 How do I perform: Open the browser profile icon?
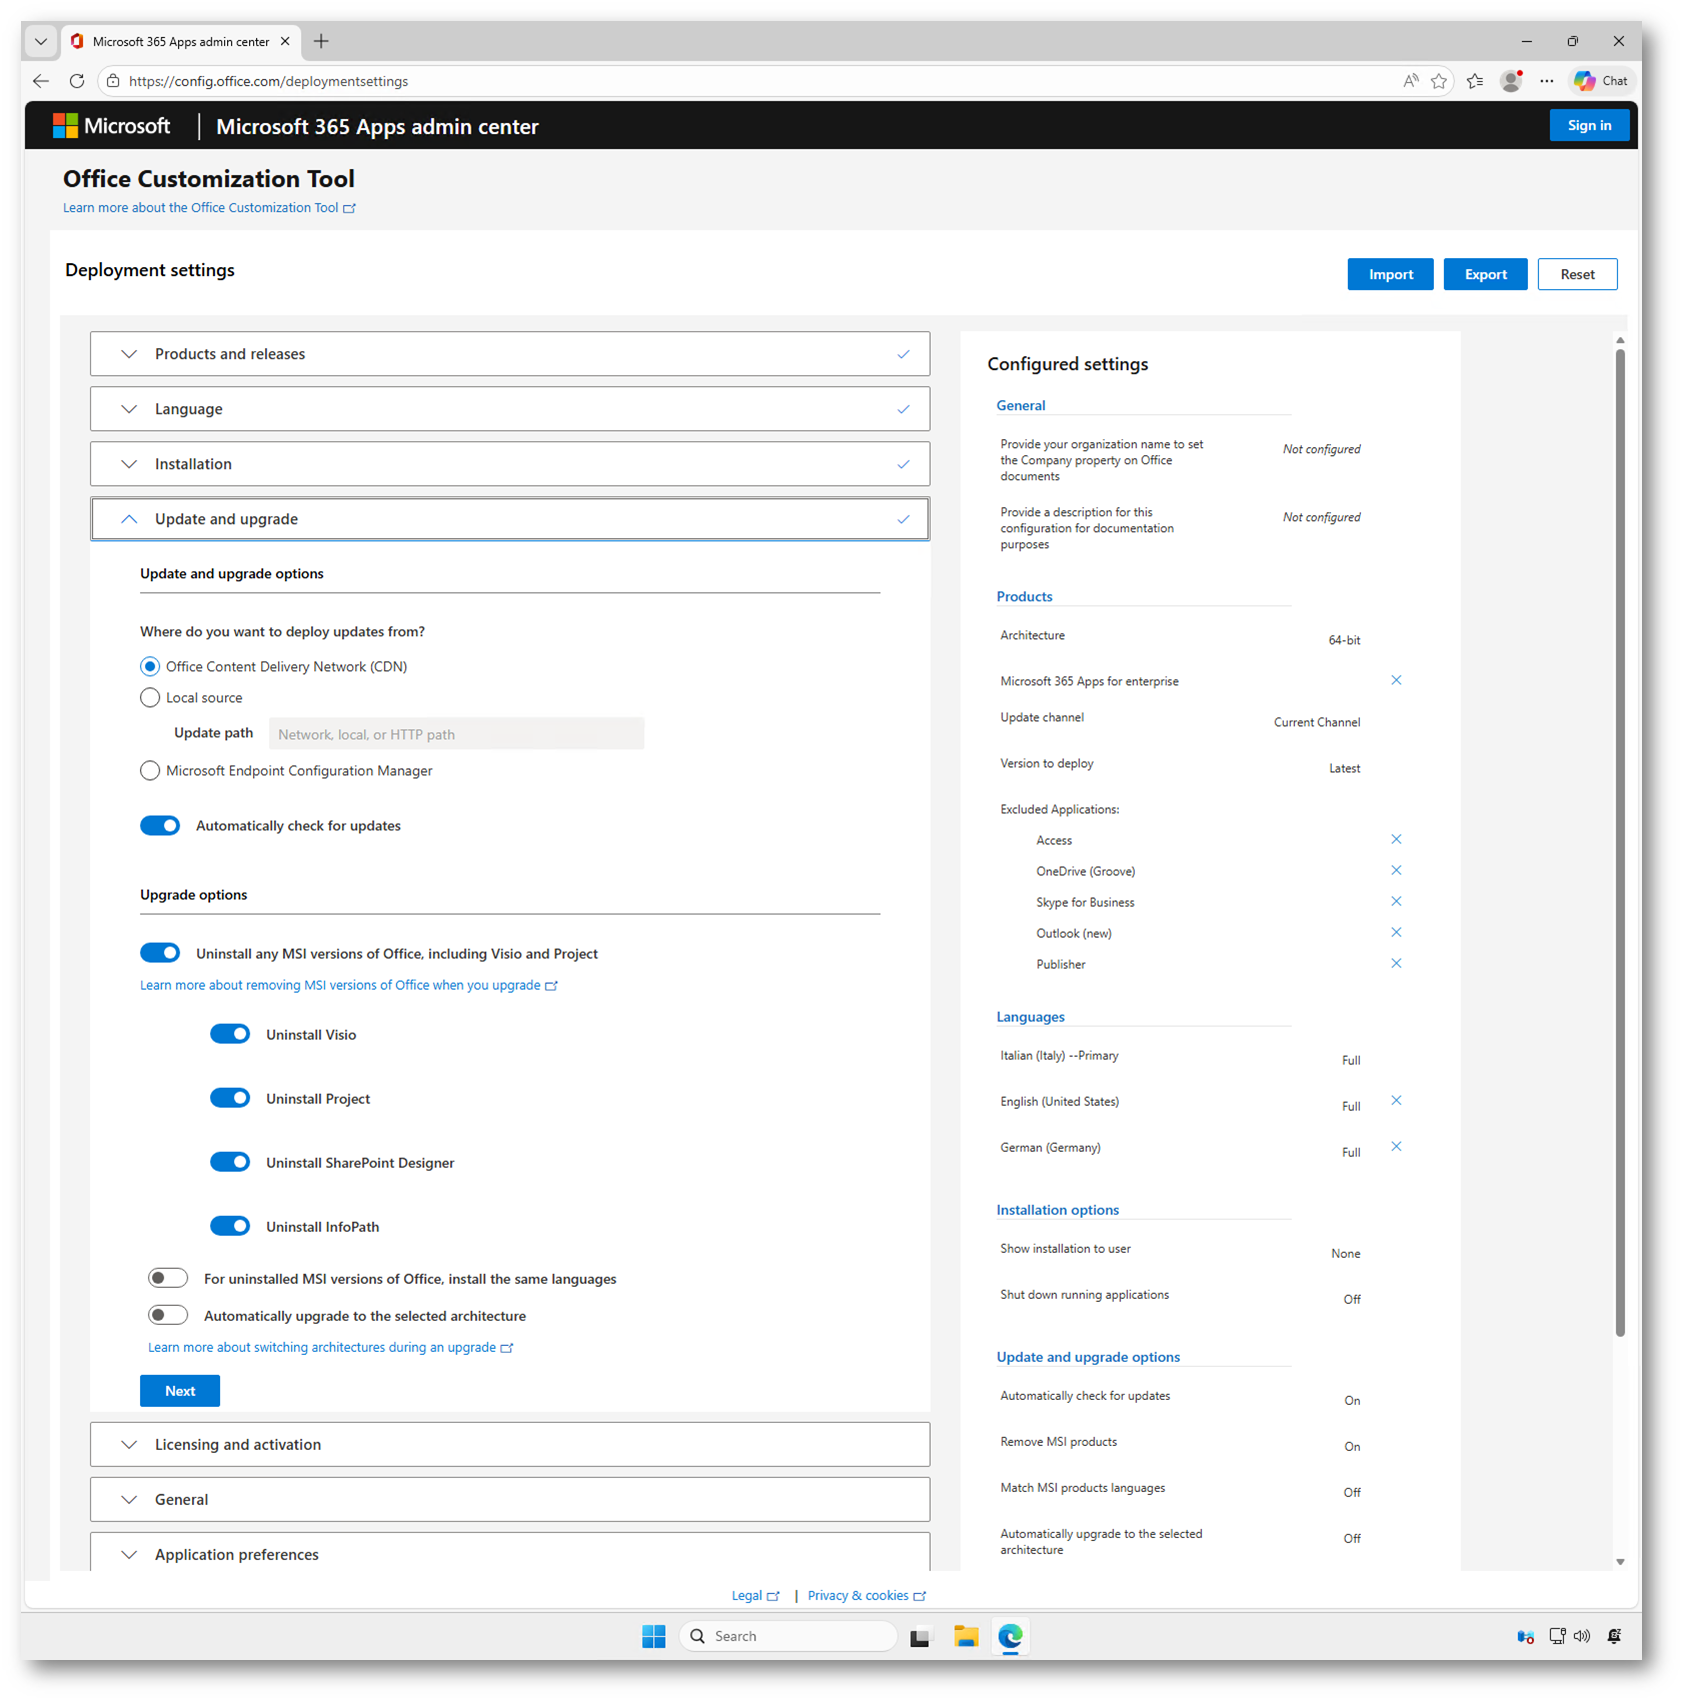(1511, 81)
